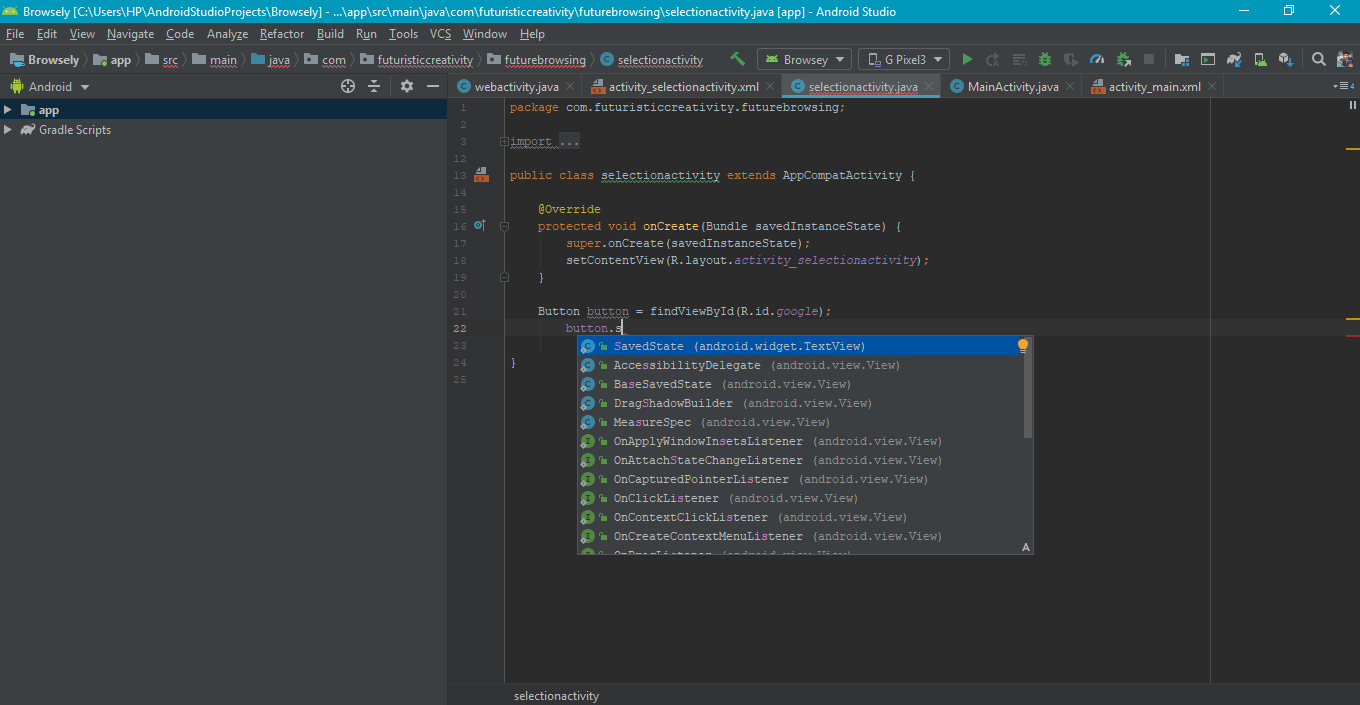This screenshot has height=705, width=1360.
Task: Open Search Everywhere magnifier icon
Action: 1319,60
